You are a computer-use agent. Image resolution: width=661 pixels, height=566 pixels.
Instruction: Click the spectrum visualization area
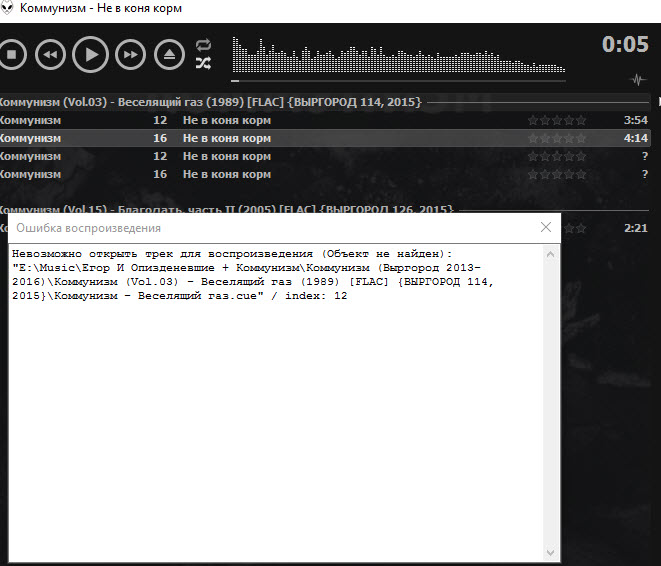click(398, 55)
